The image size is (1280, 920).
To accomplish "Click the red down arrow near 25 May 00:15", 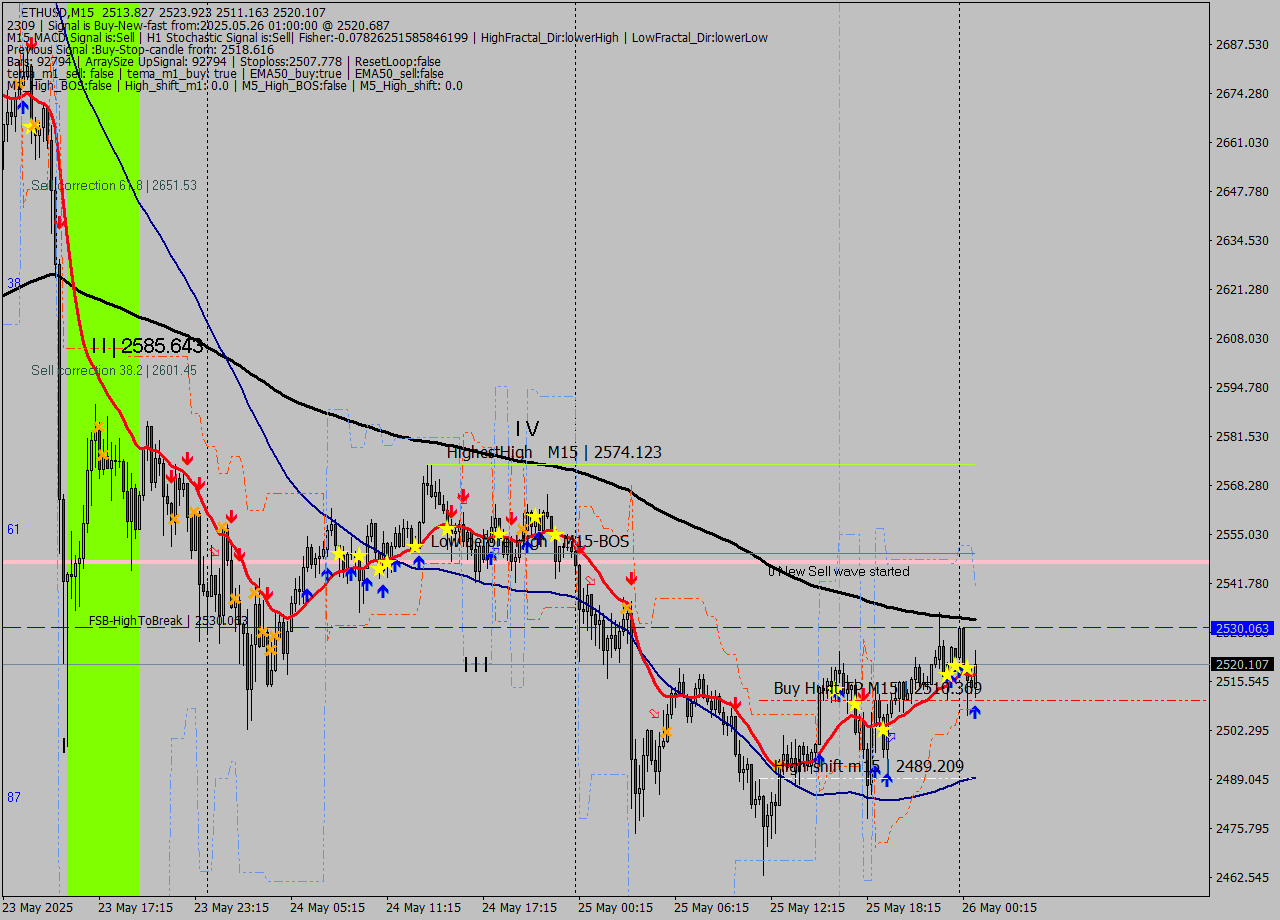I will pos(632,577).
